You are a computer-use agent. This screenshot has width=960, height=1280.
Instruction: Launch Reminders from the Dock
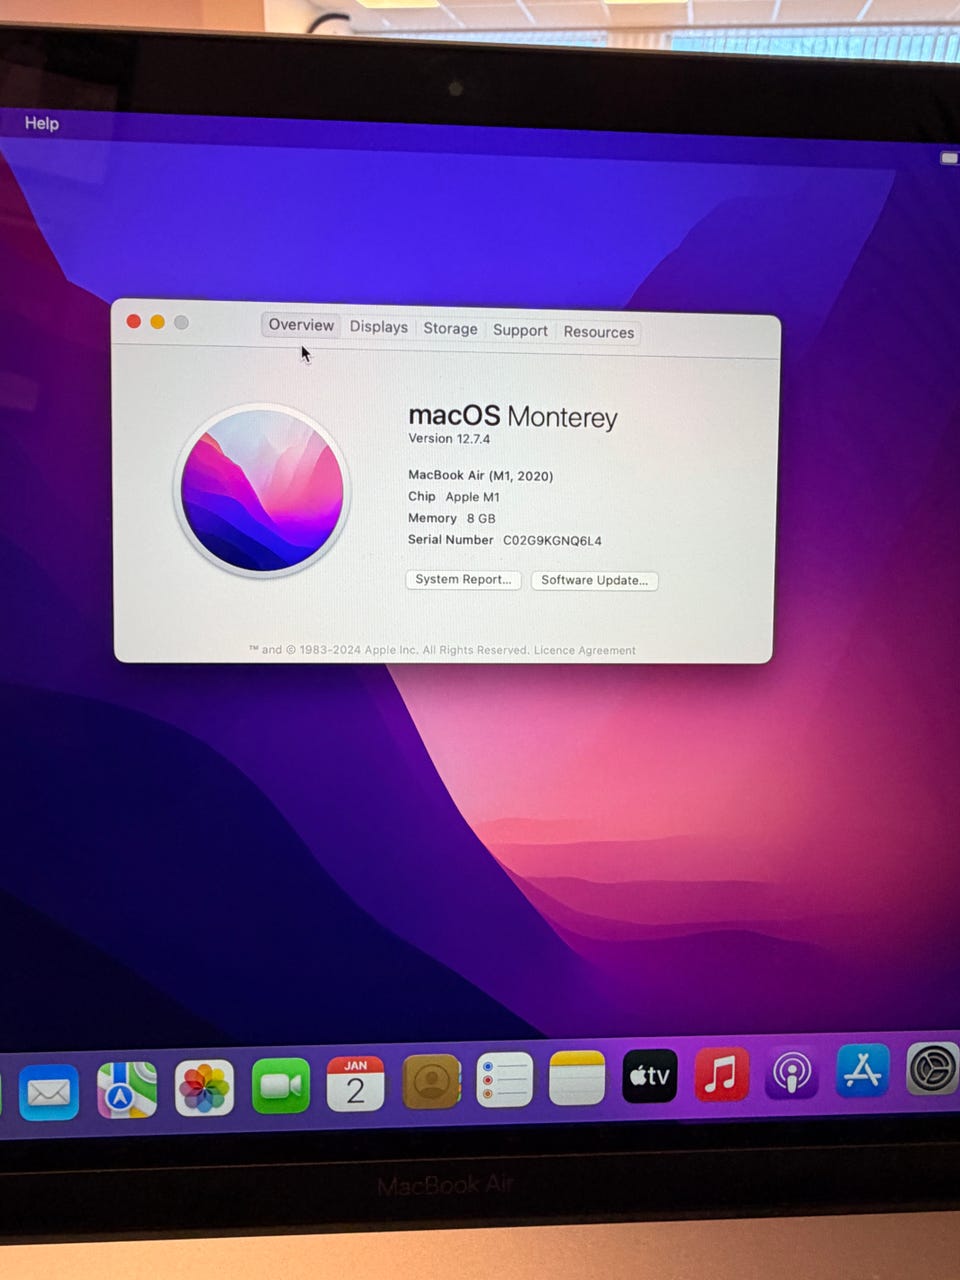pos(504,1080)
